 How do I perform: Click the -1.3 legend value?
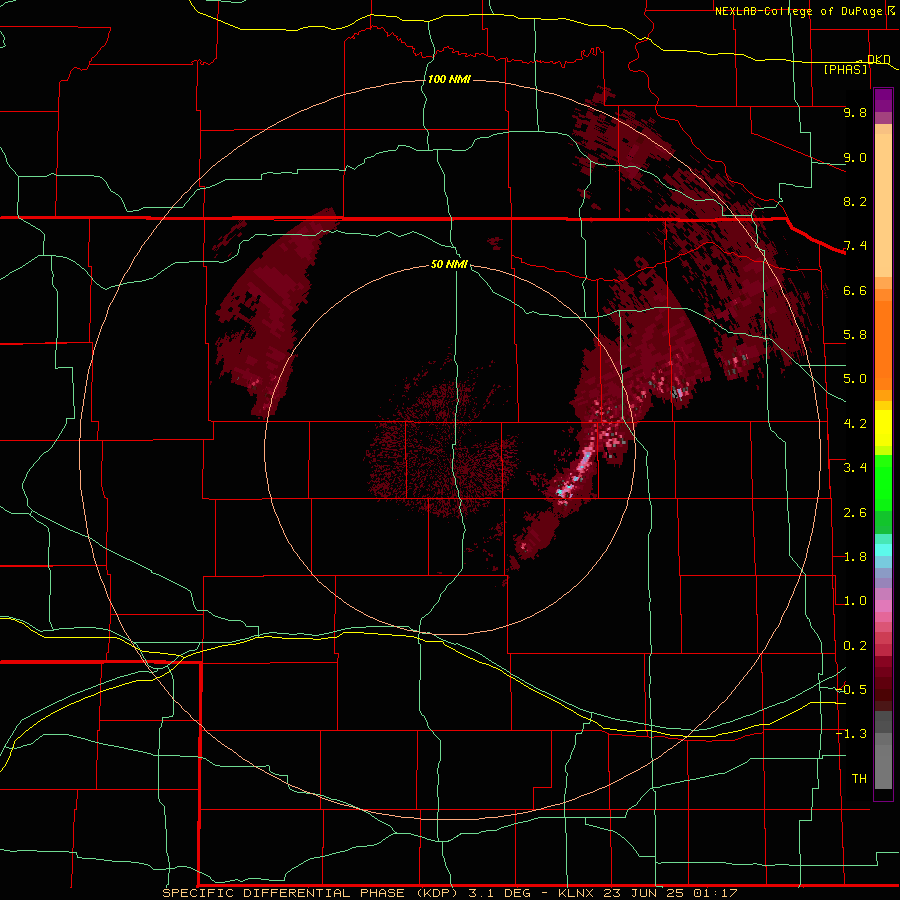pos(852,734)
